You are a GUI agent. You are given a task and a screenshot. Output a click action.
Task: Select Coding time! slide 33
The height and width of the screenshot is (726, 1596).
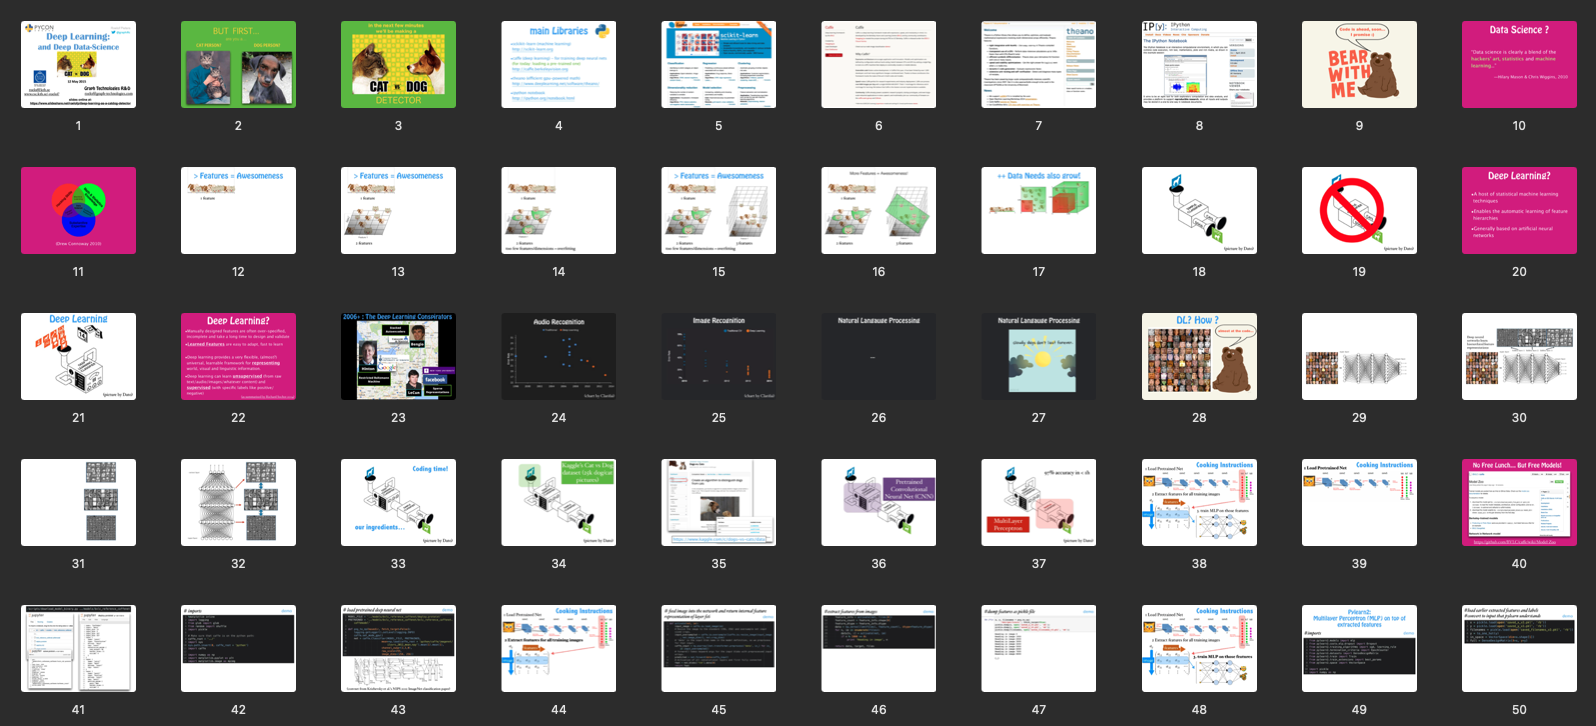[398, 502]
